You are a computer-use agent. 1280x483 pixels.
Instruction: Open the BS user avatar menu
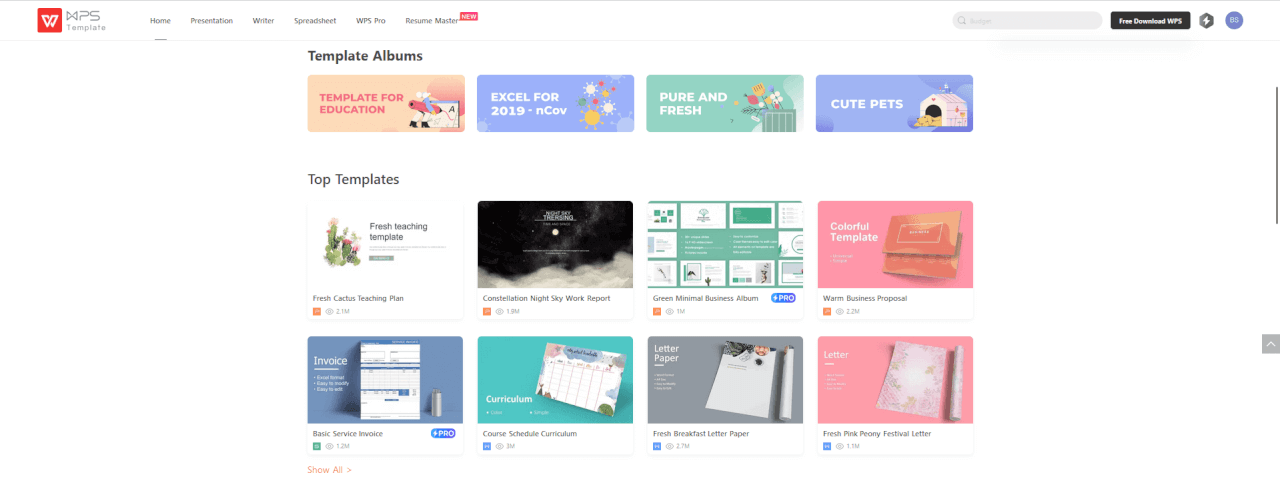coord(1234,20)
